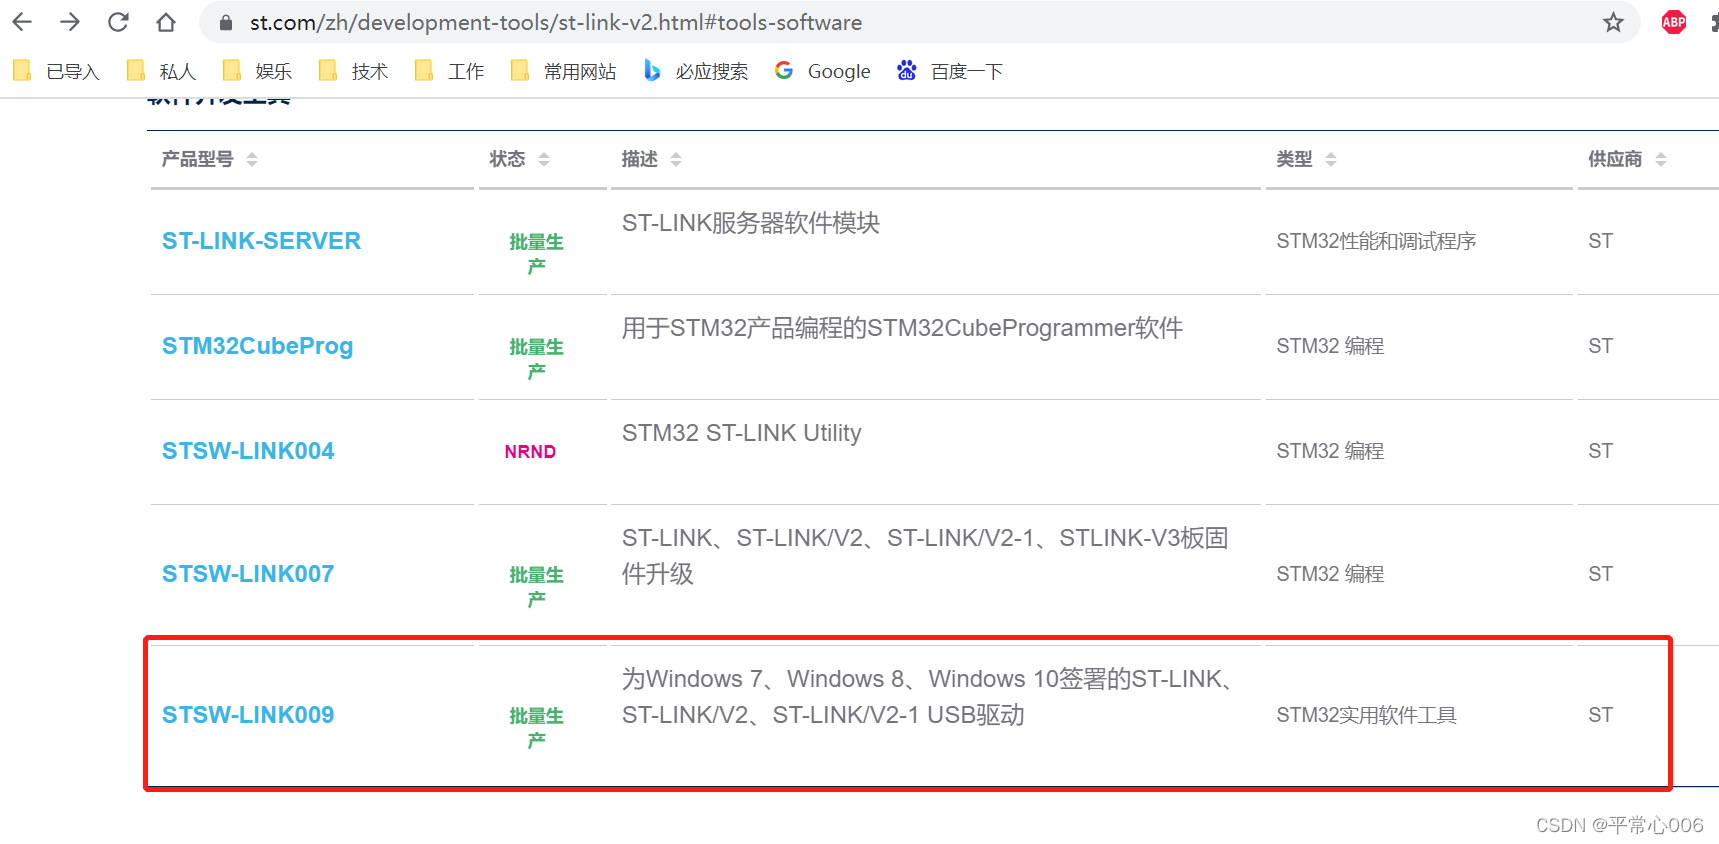Image resolution: width=1719 pixels, height=844 pixels.
Task: Select 'STM32 编程' type in STSW-LINK004 row
Action: click(1330, 451)
